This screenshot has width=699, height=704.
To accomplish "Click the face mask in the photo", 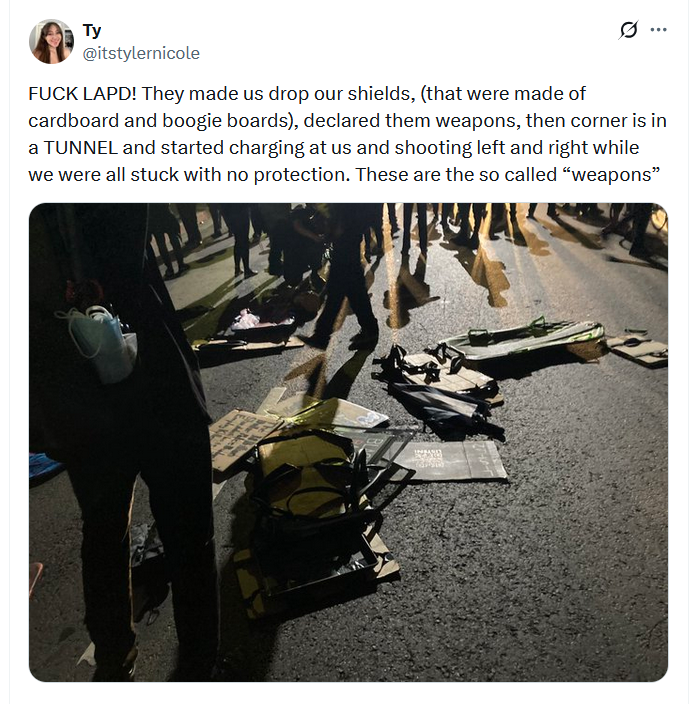I will [x=101, y=340].
